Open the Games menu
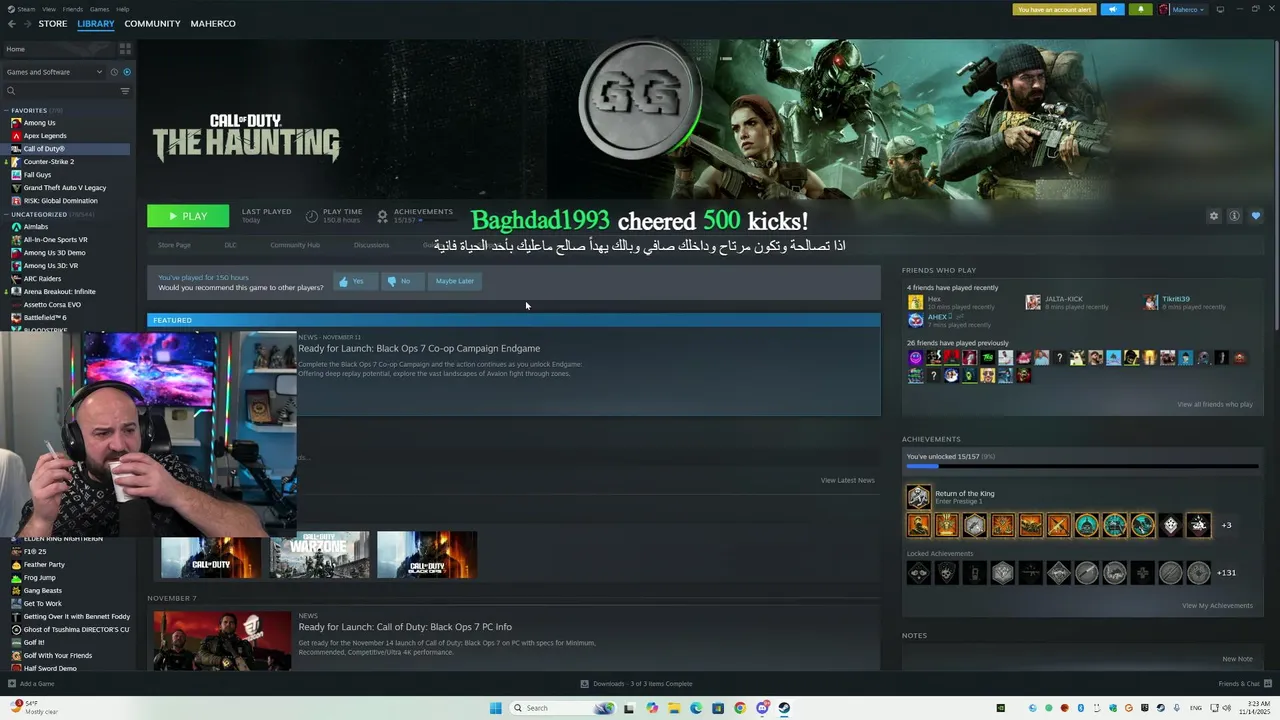The image size is (1280, 720). click(99, 9)
